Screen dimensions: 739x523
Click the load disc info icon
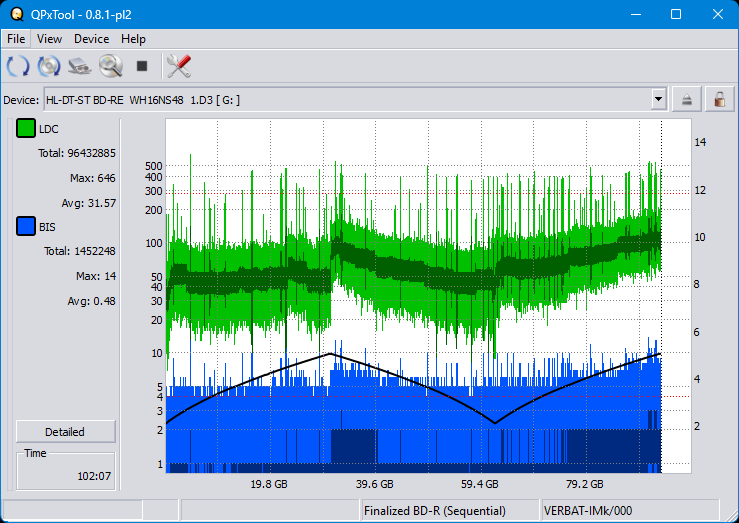tap(49, 67)
